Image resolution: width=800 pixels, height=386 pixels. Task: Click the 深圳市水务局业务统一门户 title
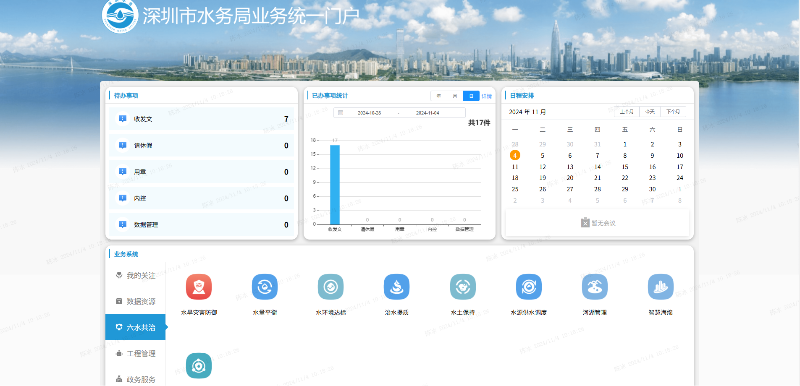click(x=251, y=16)
